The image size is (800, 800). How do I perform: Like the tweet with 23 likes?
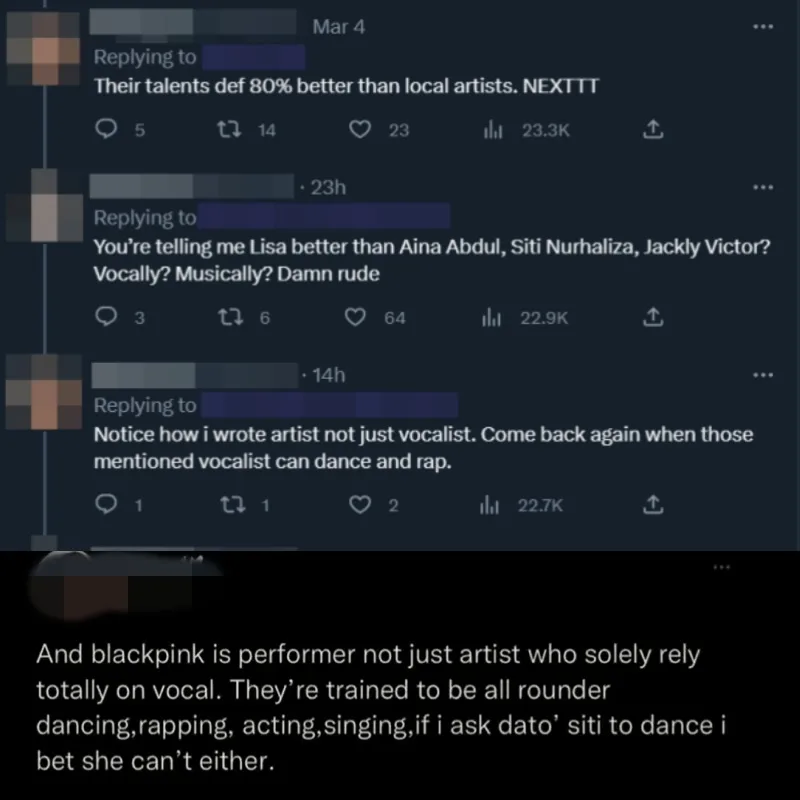pyautogui.click(x=365, y=129)
